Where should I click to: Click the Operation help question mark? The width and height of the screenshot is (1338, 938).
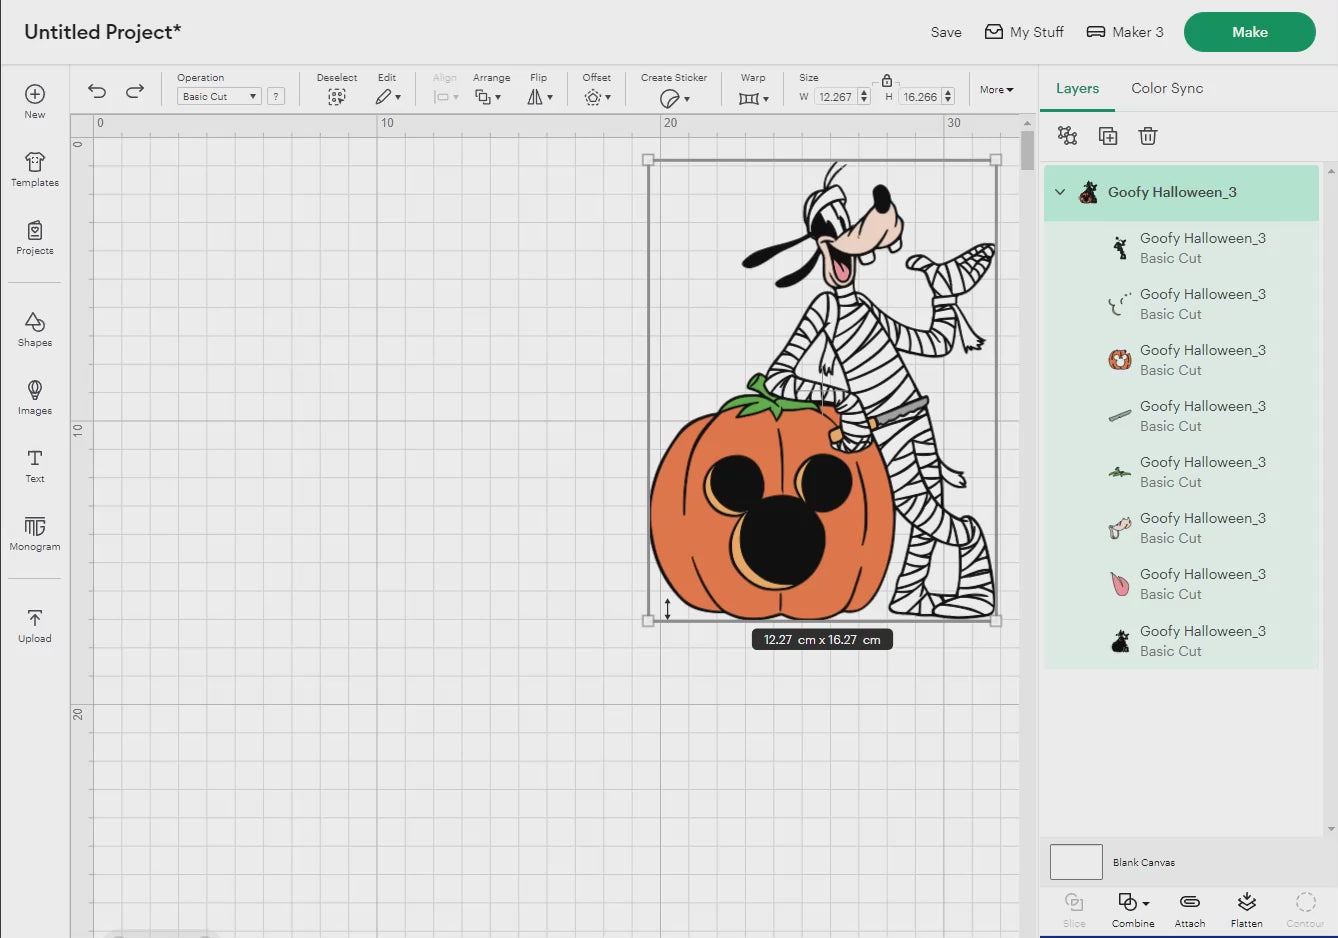276,97
